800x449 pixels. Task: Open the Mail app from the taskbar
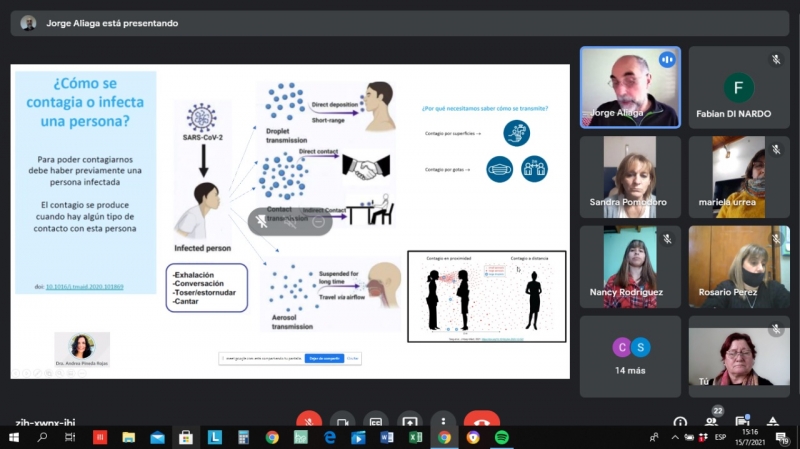pos(157,437)
